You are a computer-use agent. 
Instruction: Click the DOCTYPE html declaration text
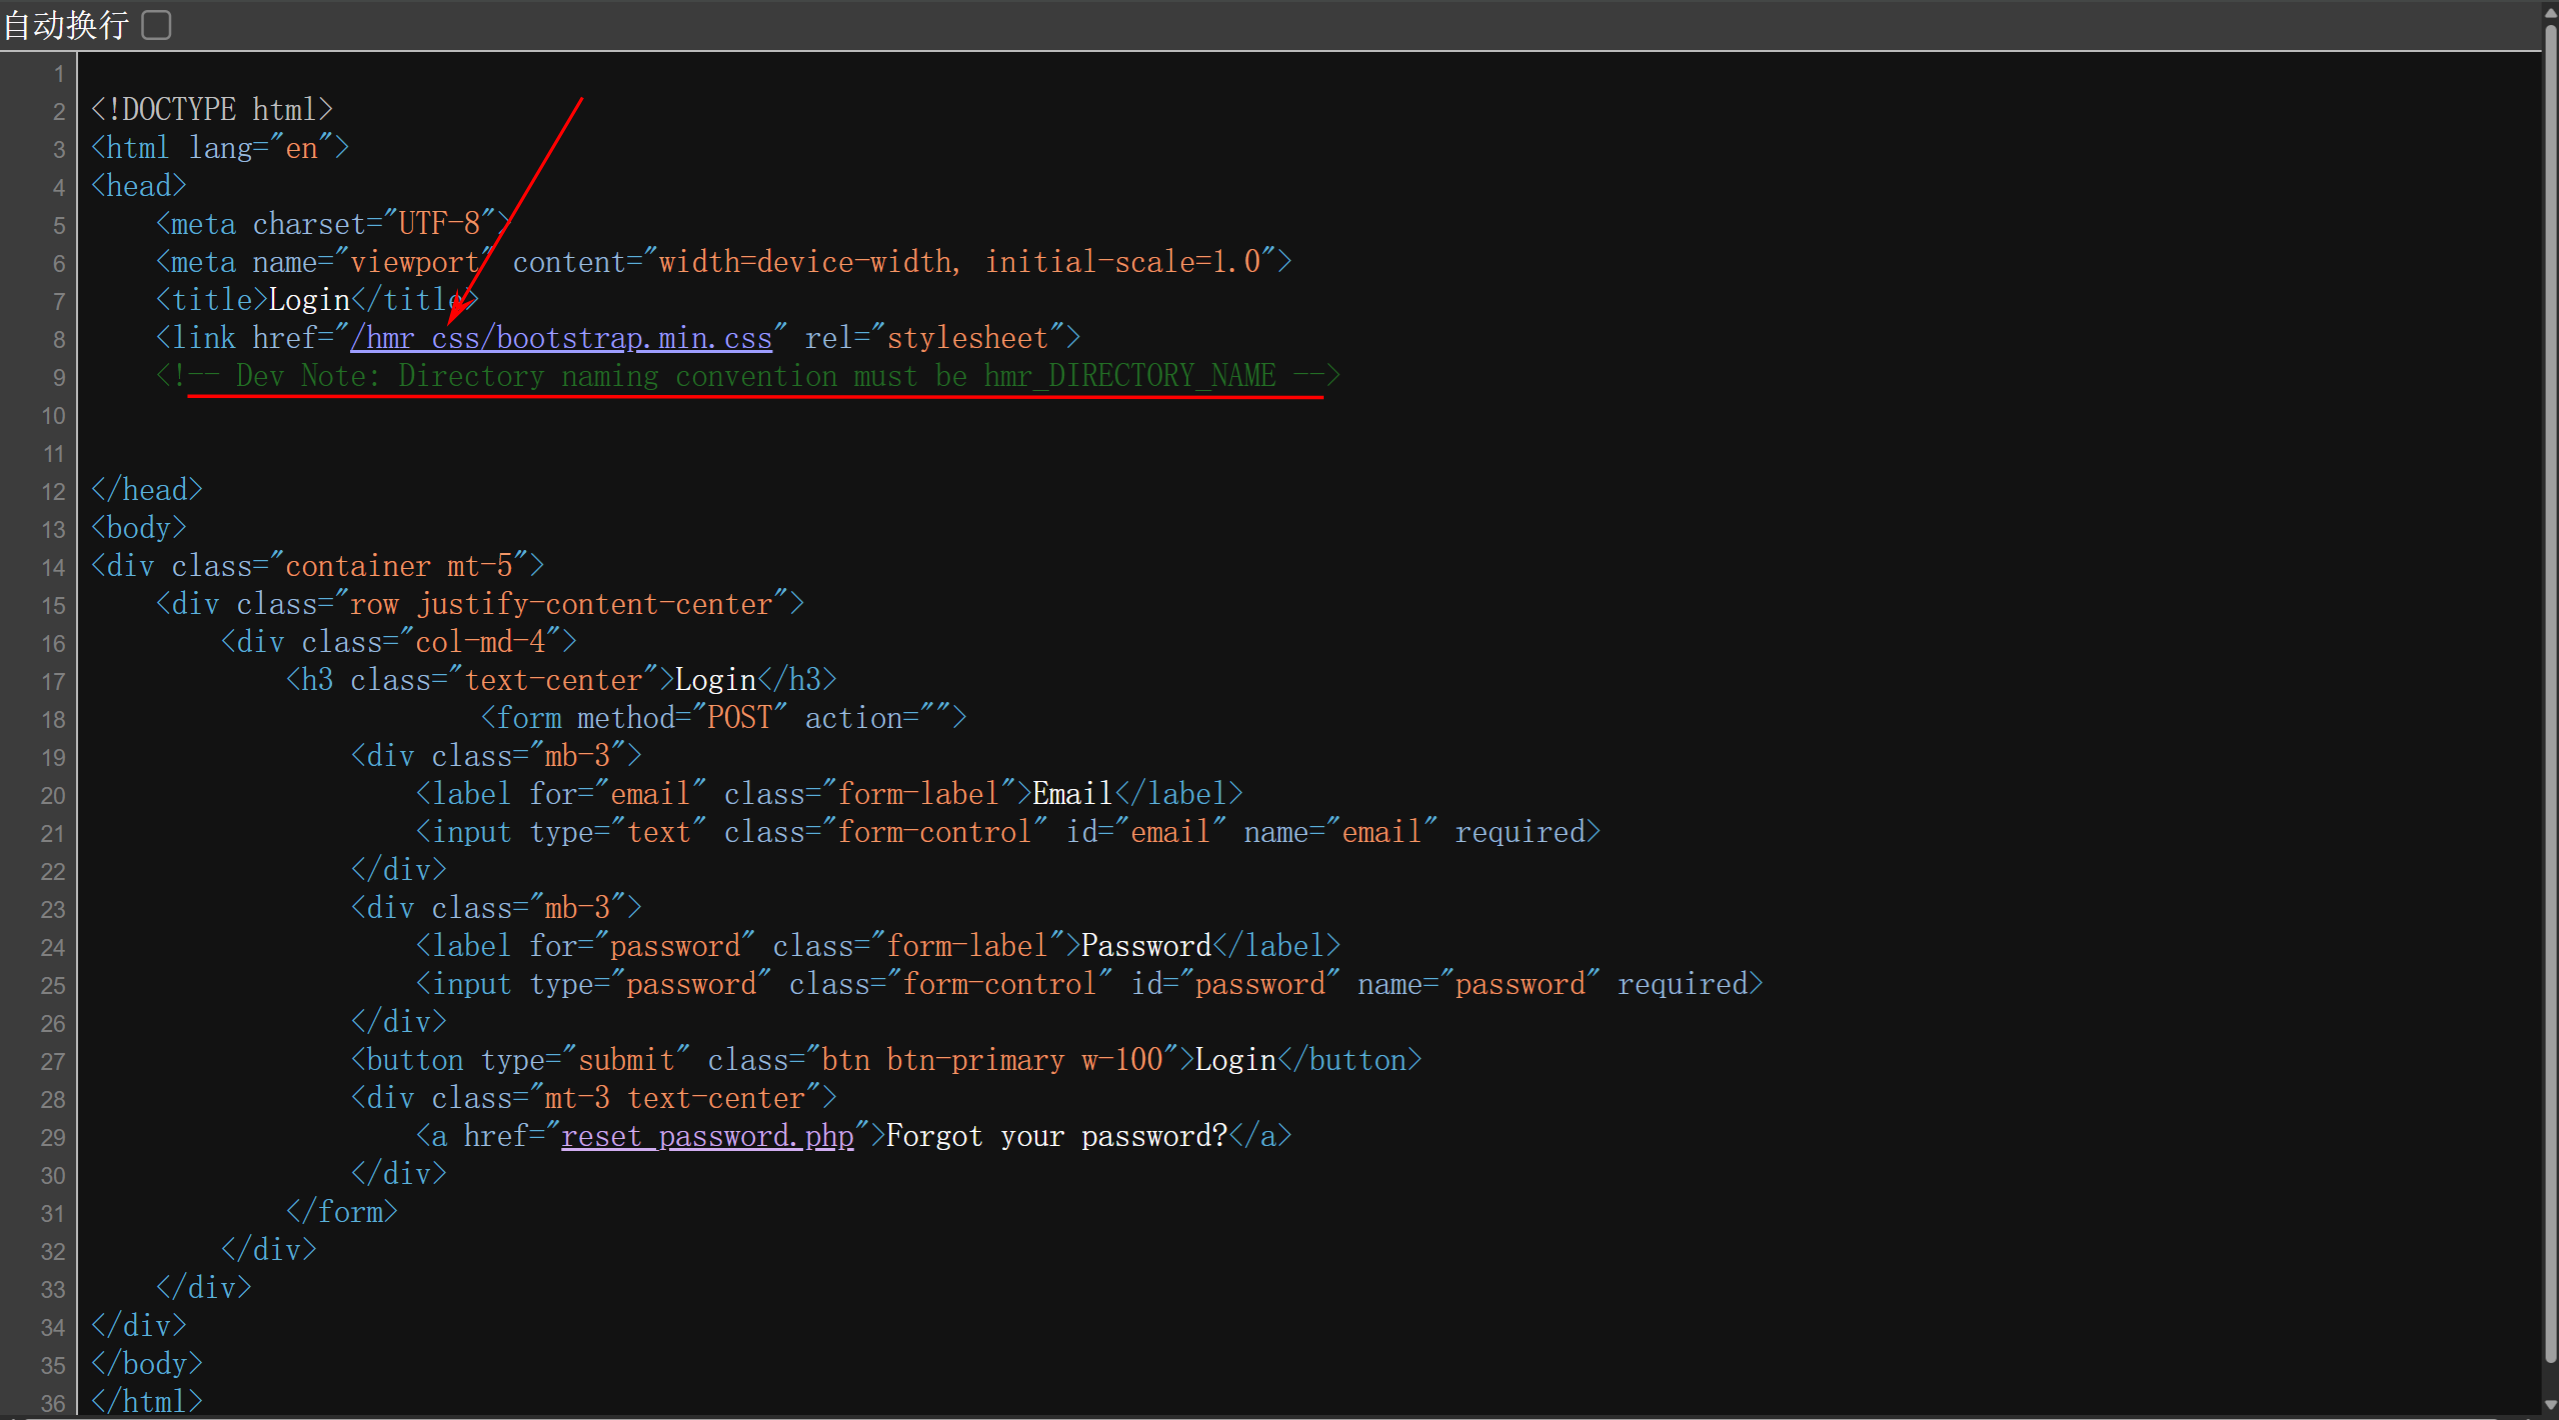pyautogui.click(x=211, y=109)
